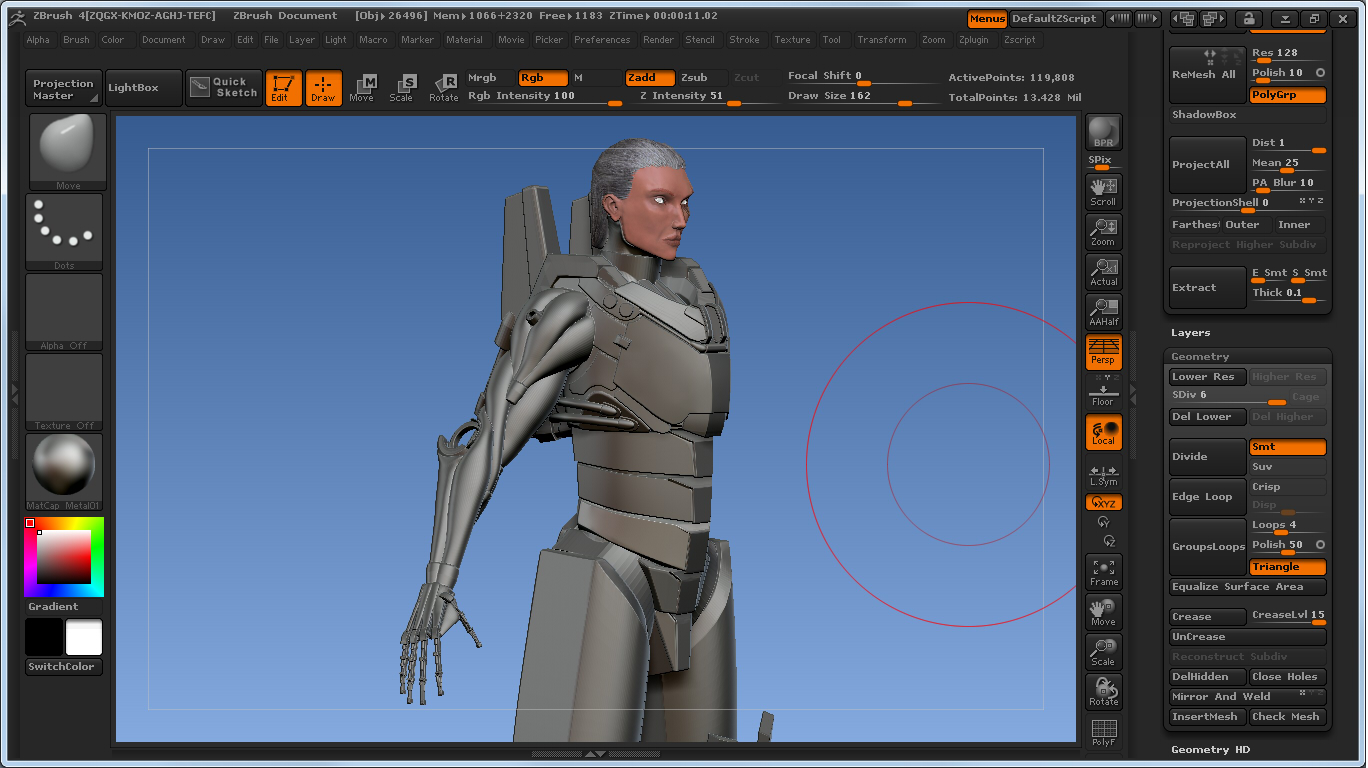Viewport: 1368px width, 768px height.
Task: Switch to top shelf Rotate mode
Action: [443, 88]
